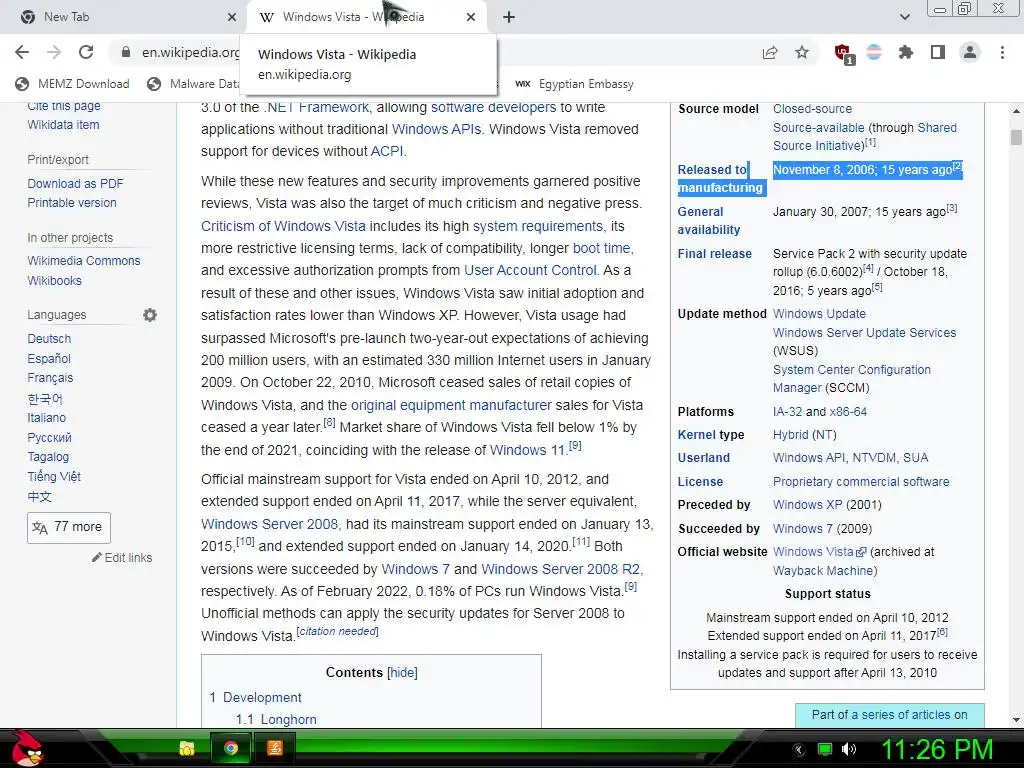This screenshot has height=768, width=1024.
Task: Click the Chrome taskbar icon
Action: coord(231,748)
